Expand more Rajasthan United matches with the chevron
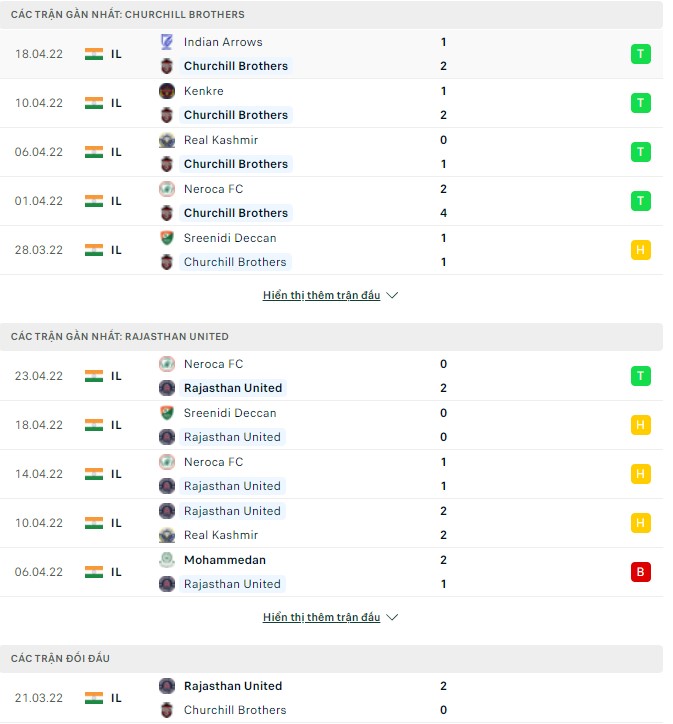 [392, 618]
